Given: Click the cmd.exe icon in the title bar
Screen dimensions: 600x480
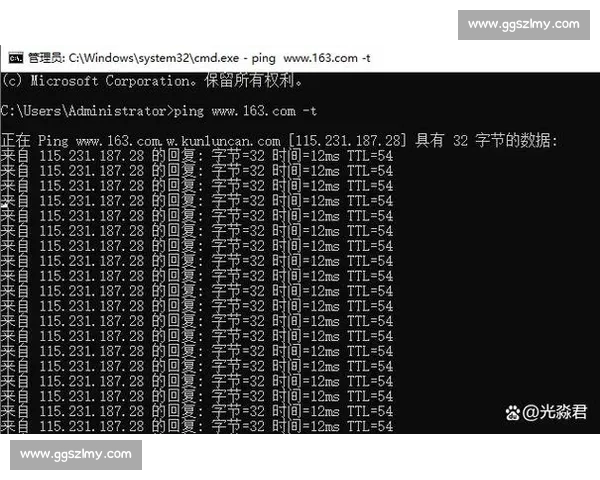Looking at the screenshot, I should click(x=16, y=58).
